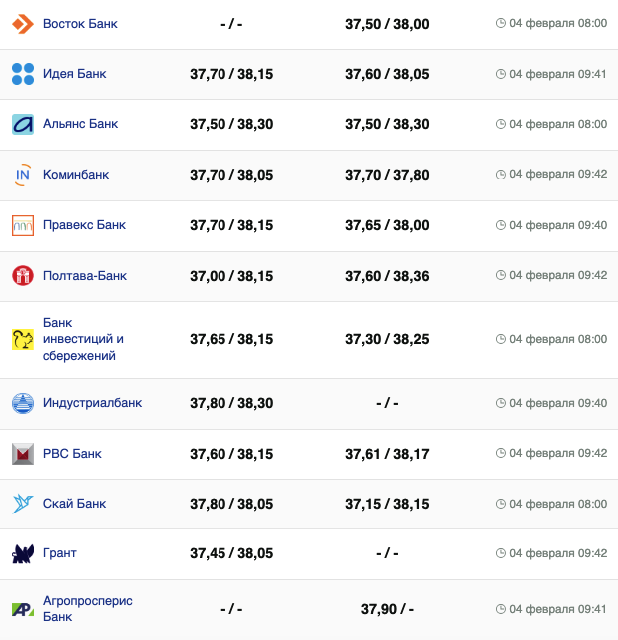Click the Альянс Банк logo icon
The width and height of the screenshot is (618, 640).
[x=23, y=124]
